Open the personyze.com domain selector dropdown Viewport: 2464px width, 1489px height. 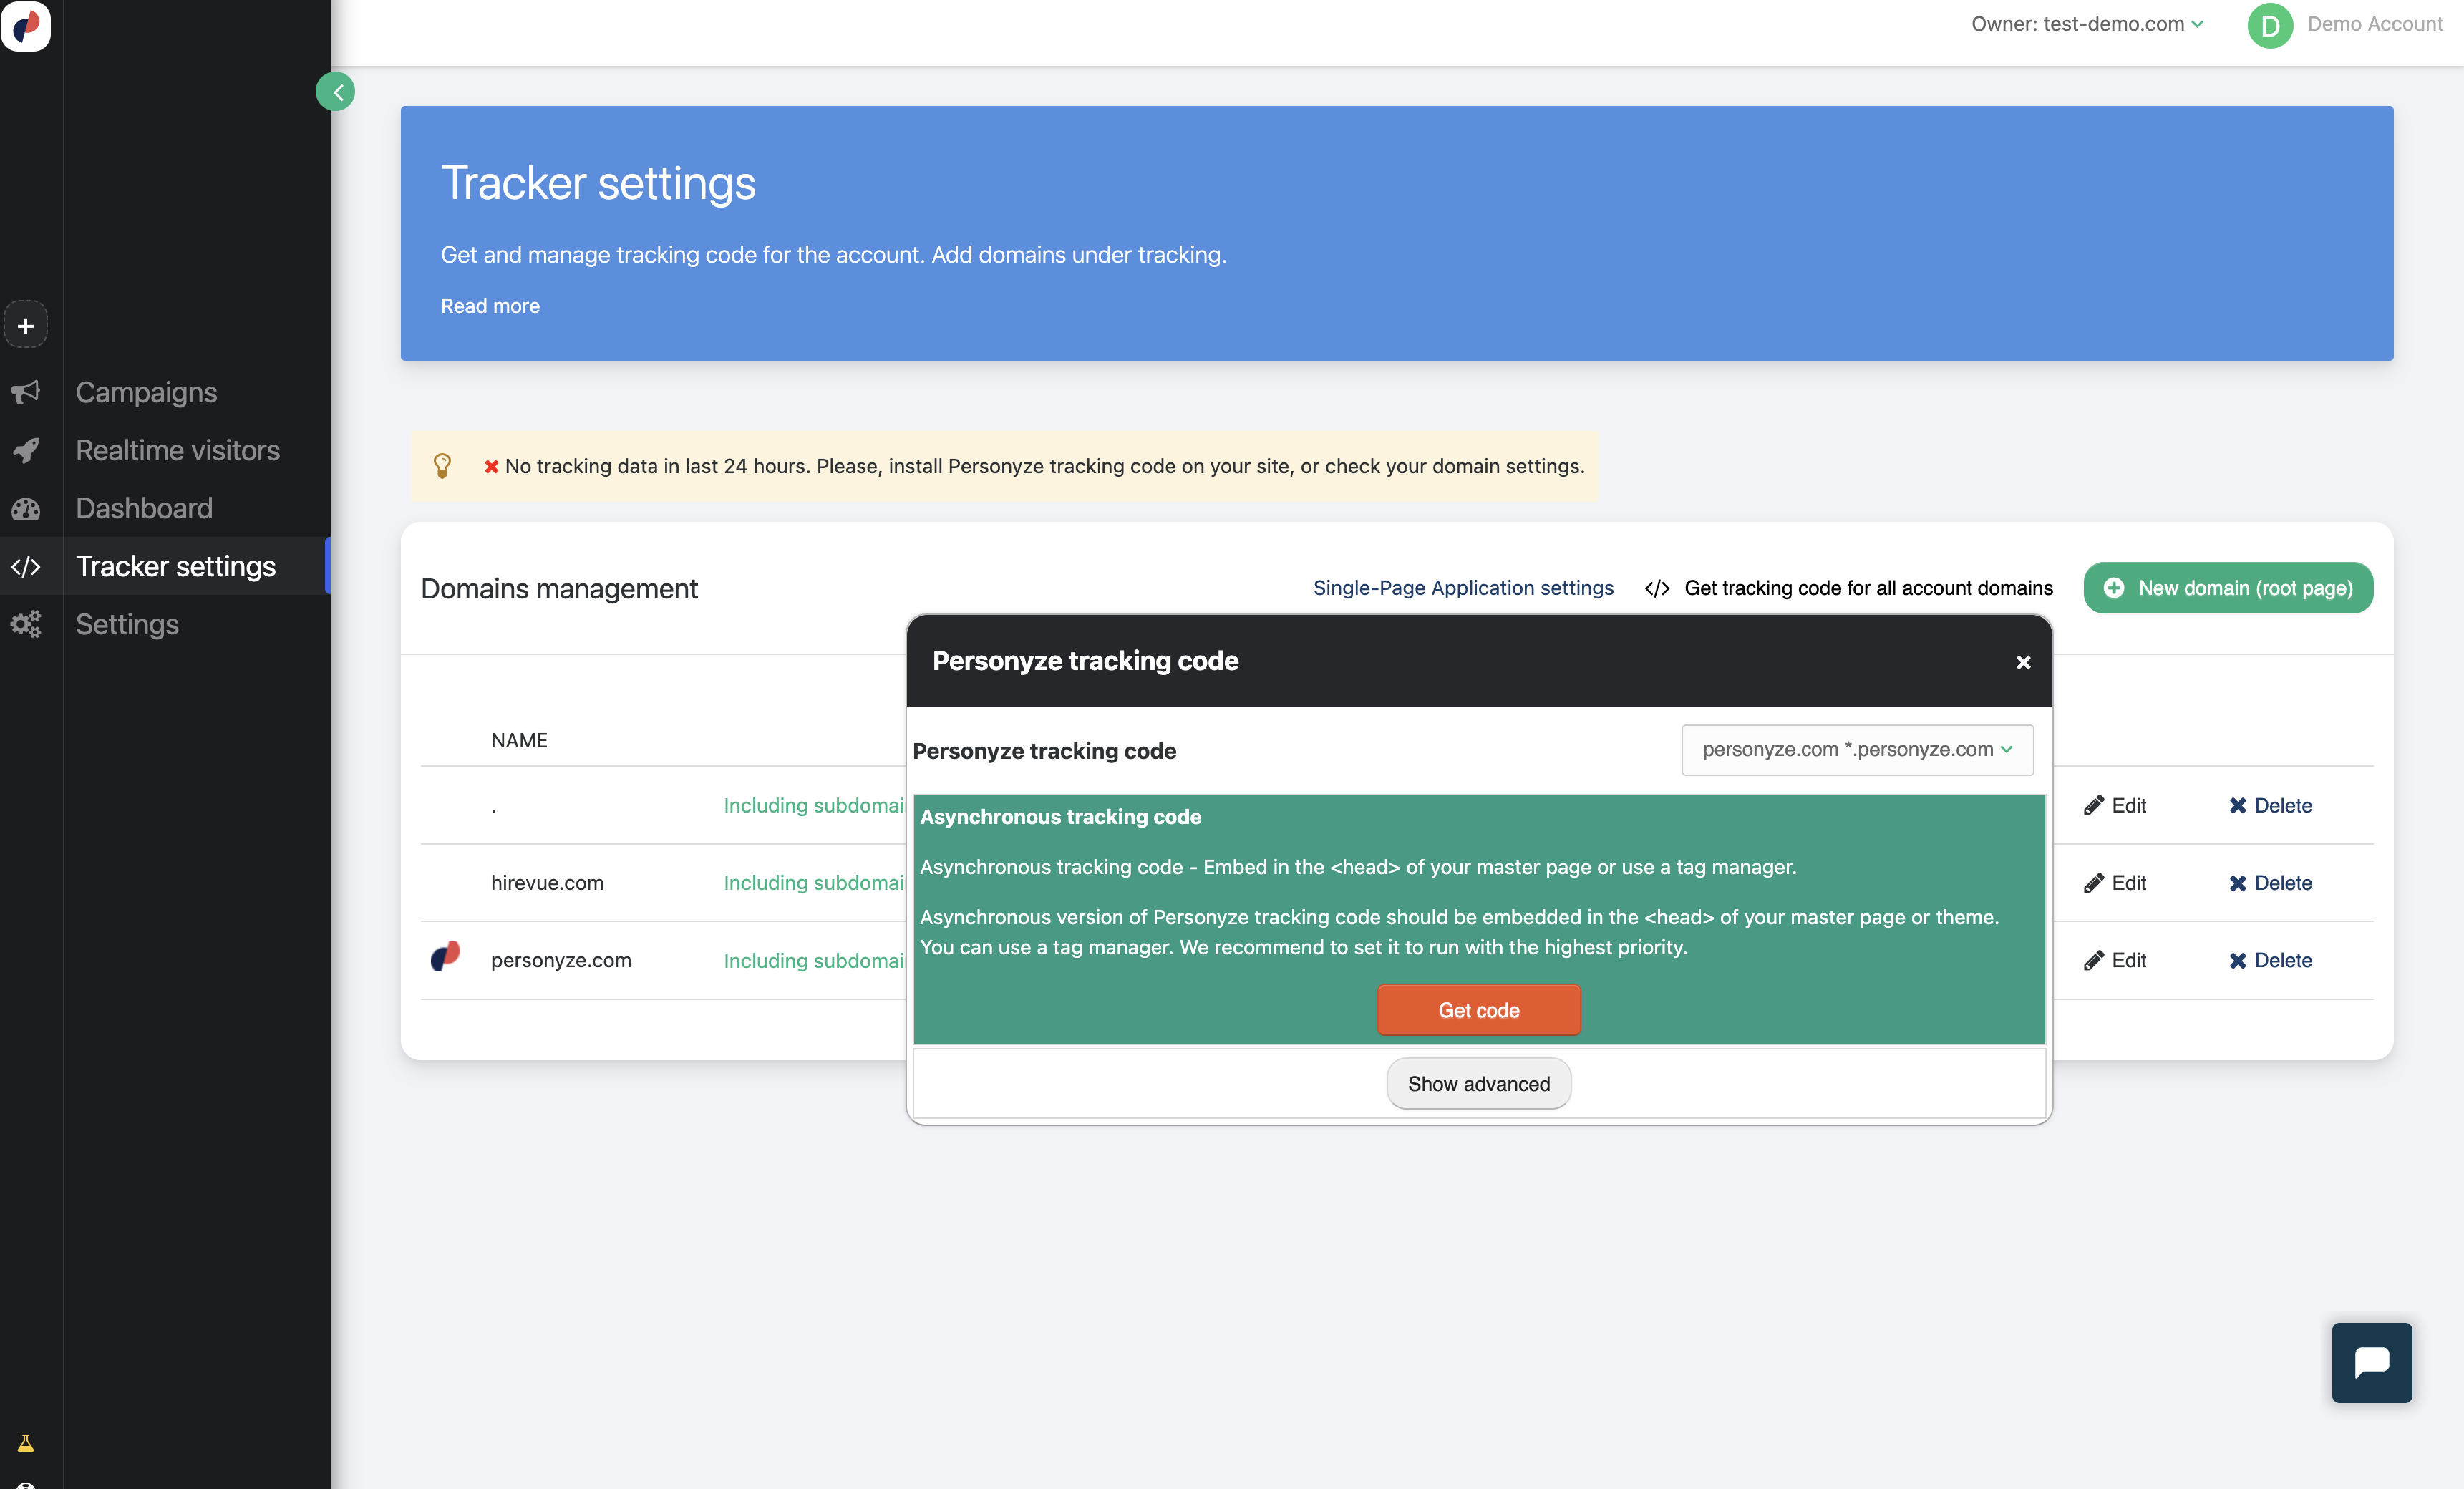click(x=1857, y=750)
